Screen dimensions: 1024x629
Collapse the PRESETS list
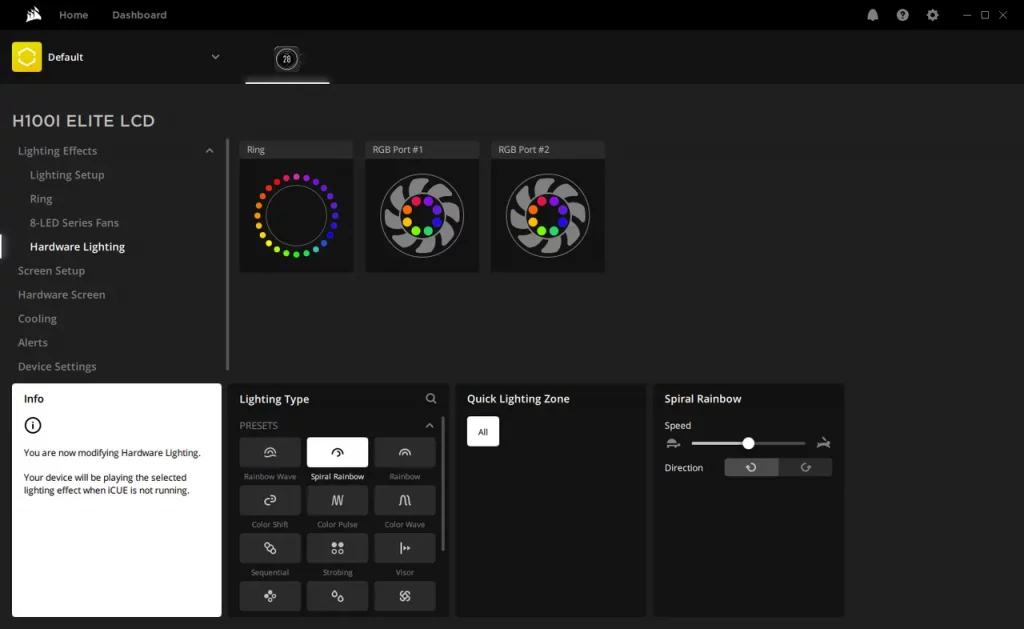[x=429, y=426]
